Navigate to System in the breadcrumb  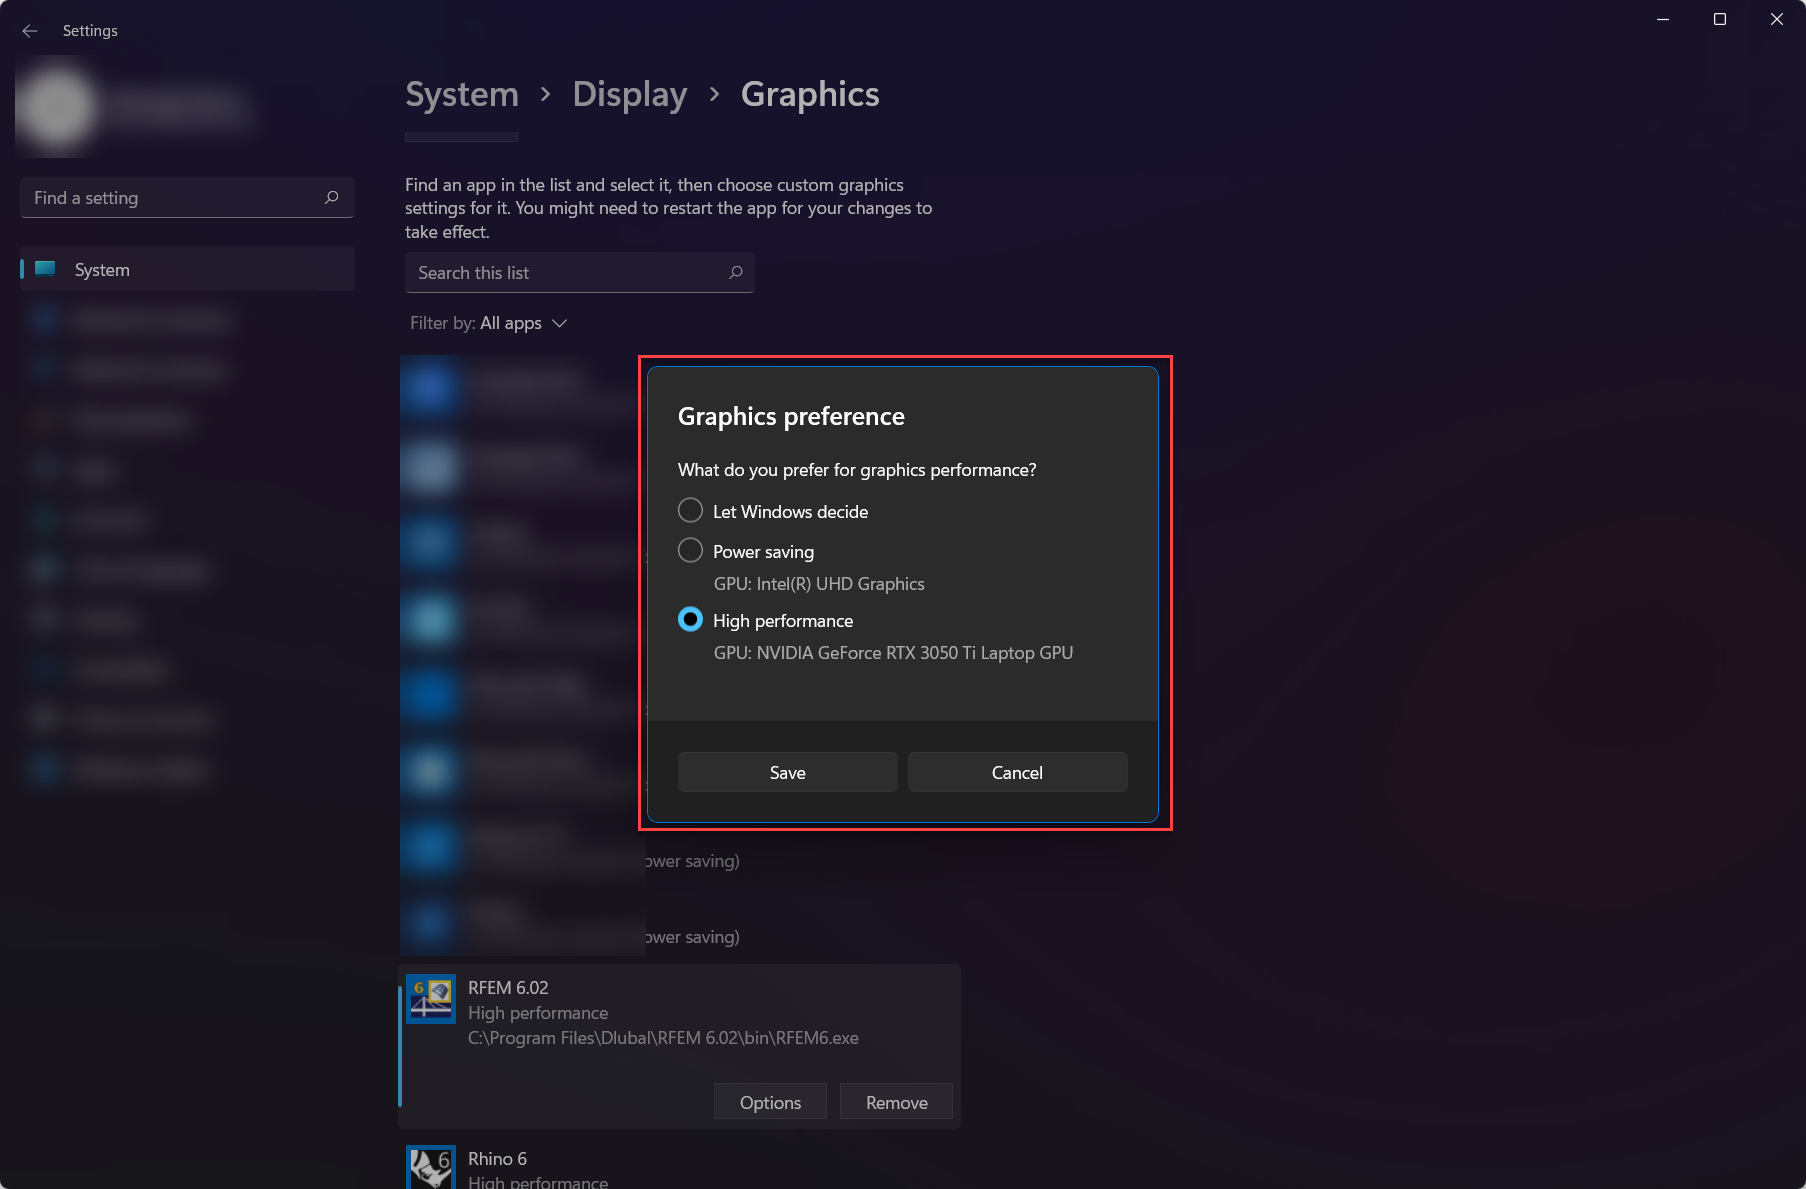tap(462, 94)
